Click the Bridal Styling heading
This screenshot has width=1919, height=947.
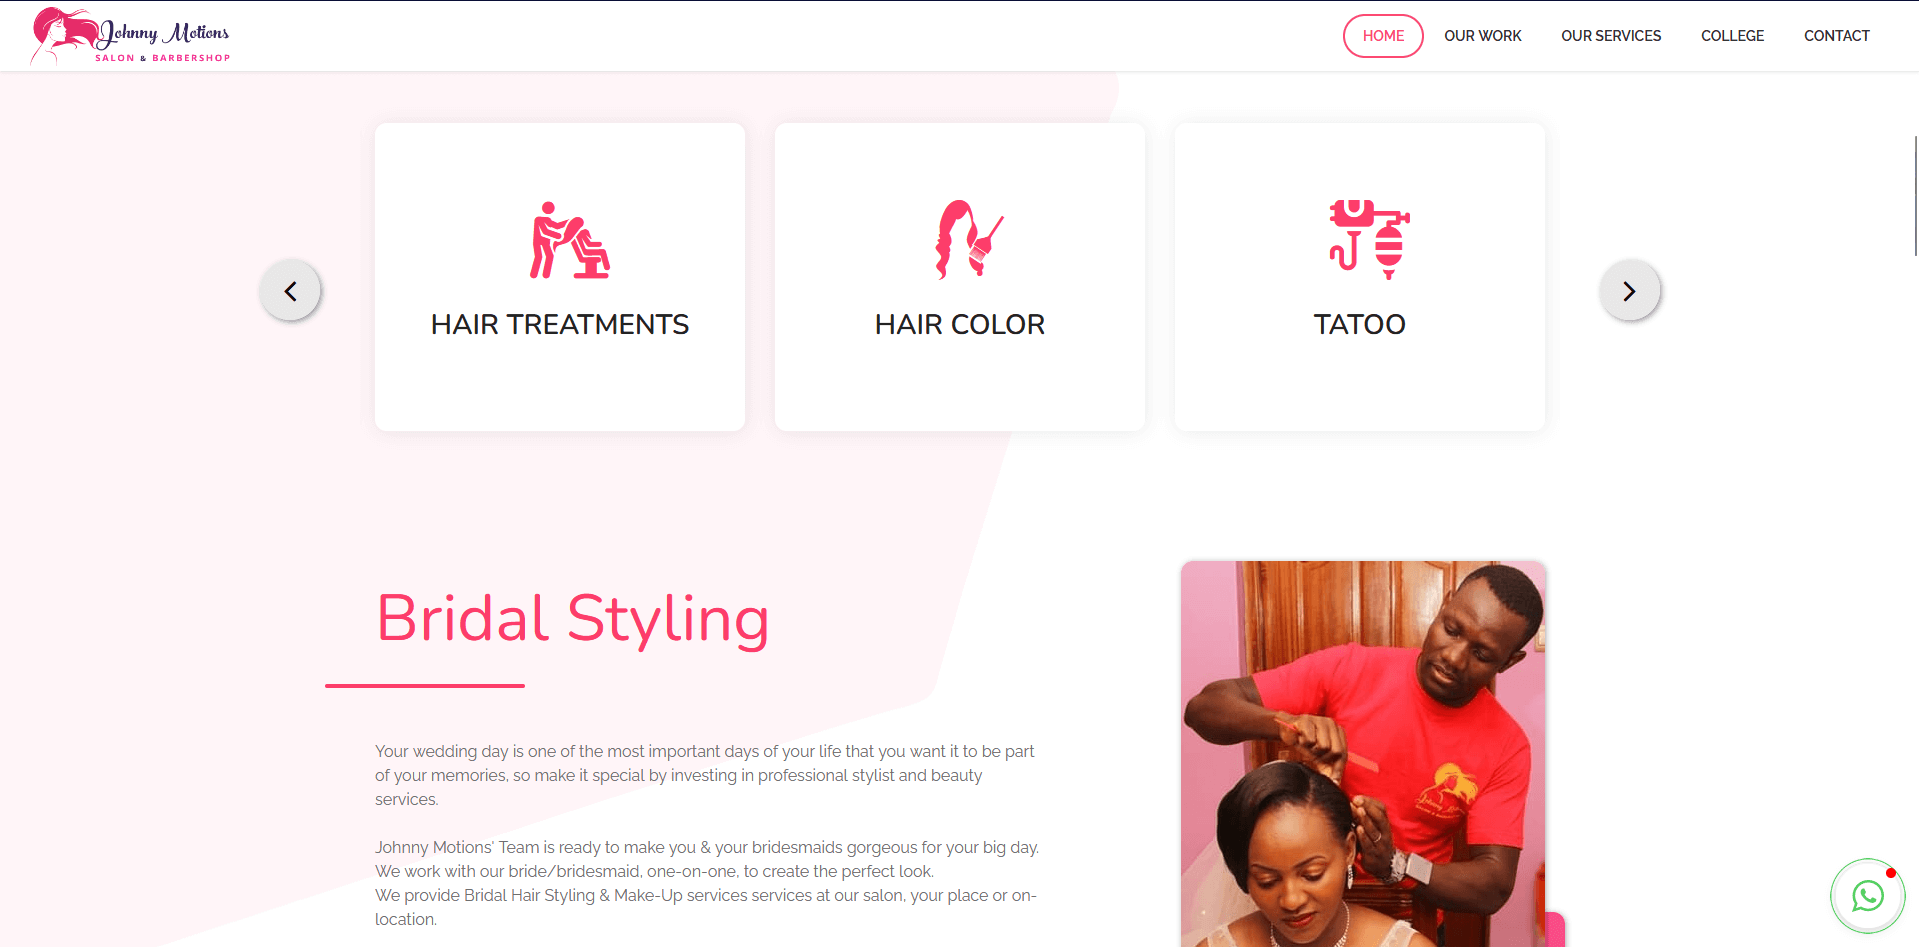tap(572, 619)
